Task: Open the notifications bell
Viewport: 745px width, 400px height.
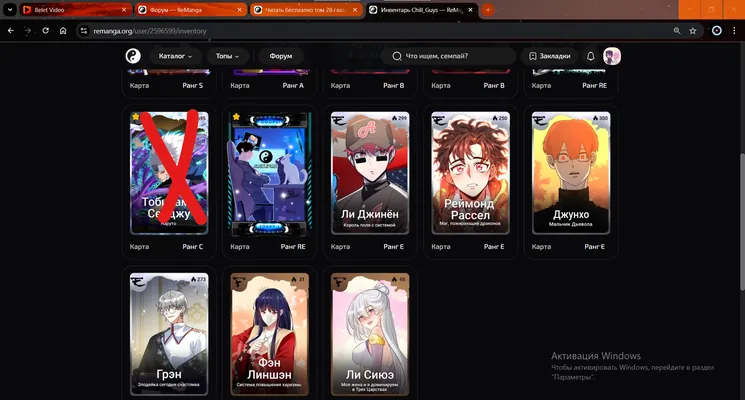Action: click(591, 56)
